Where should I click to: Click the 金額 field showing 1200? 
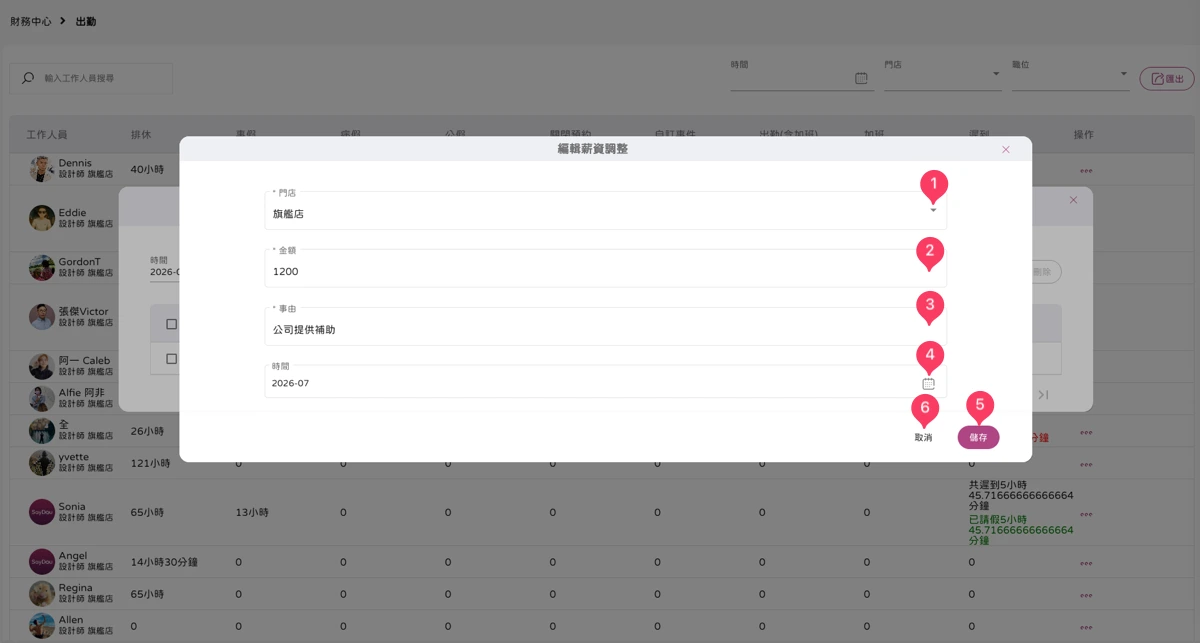(605, 268)
